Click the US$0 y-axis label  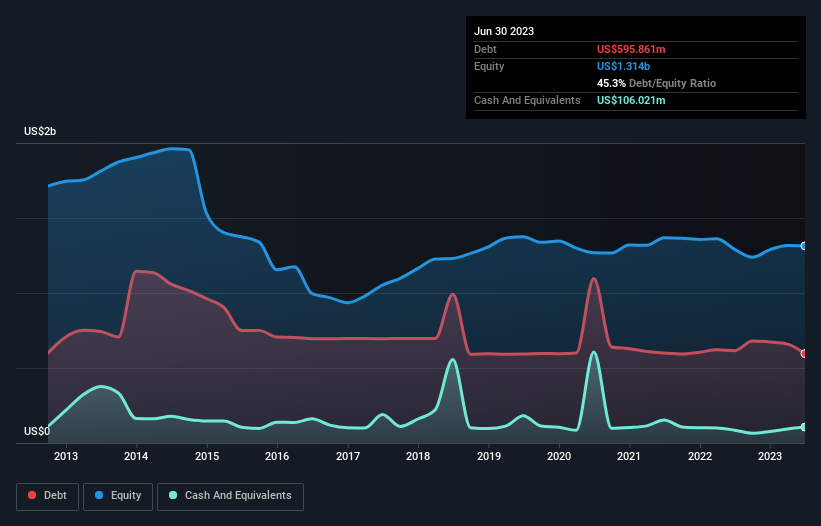[37, 431]
